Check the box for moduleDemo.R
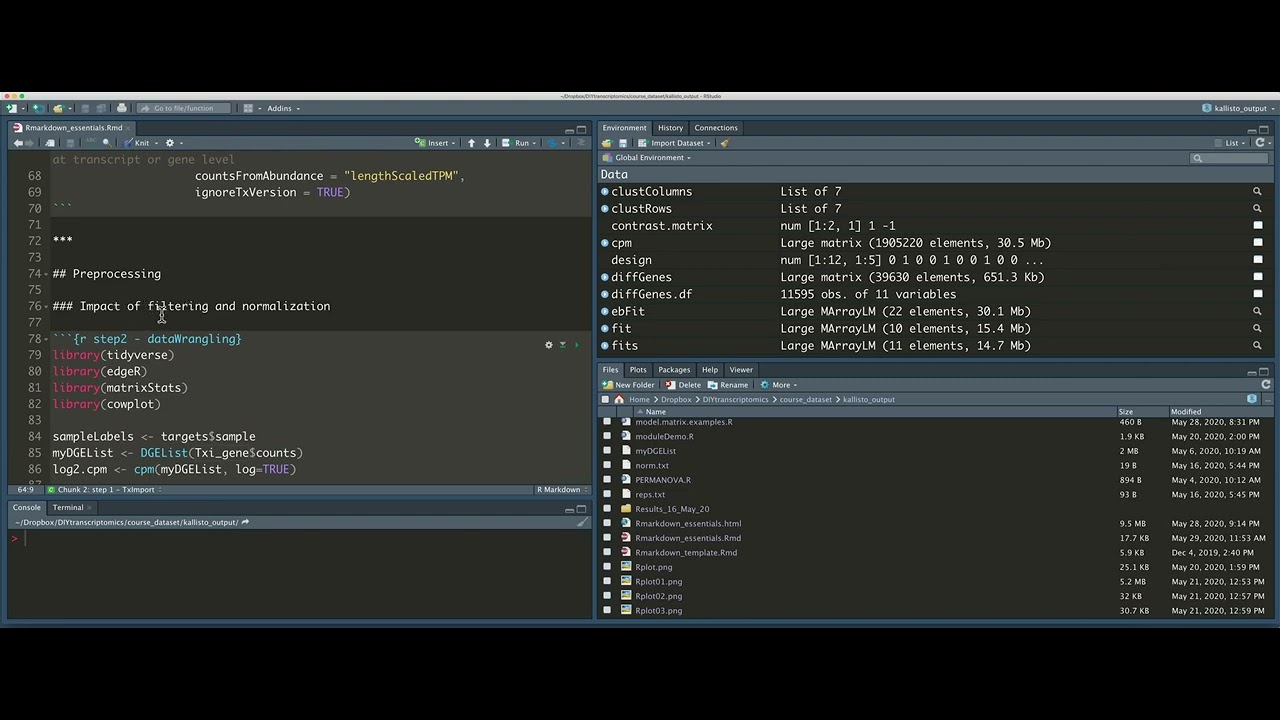1280x720 pixels. click(x=607, y=437)
